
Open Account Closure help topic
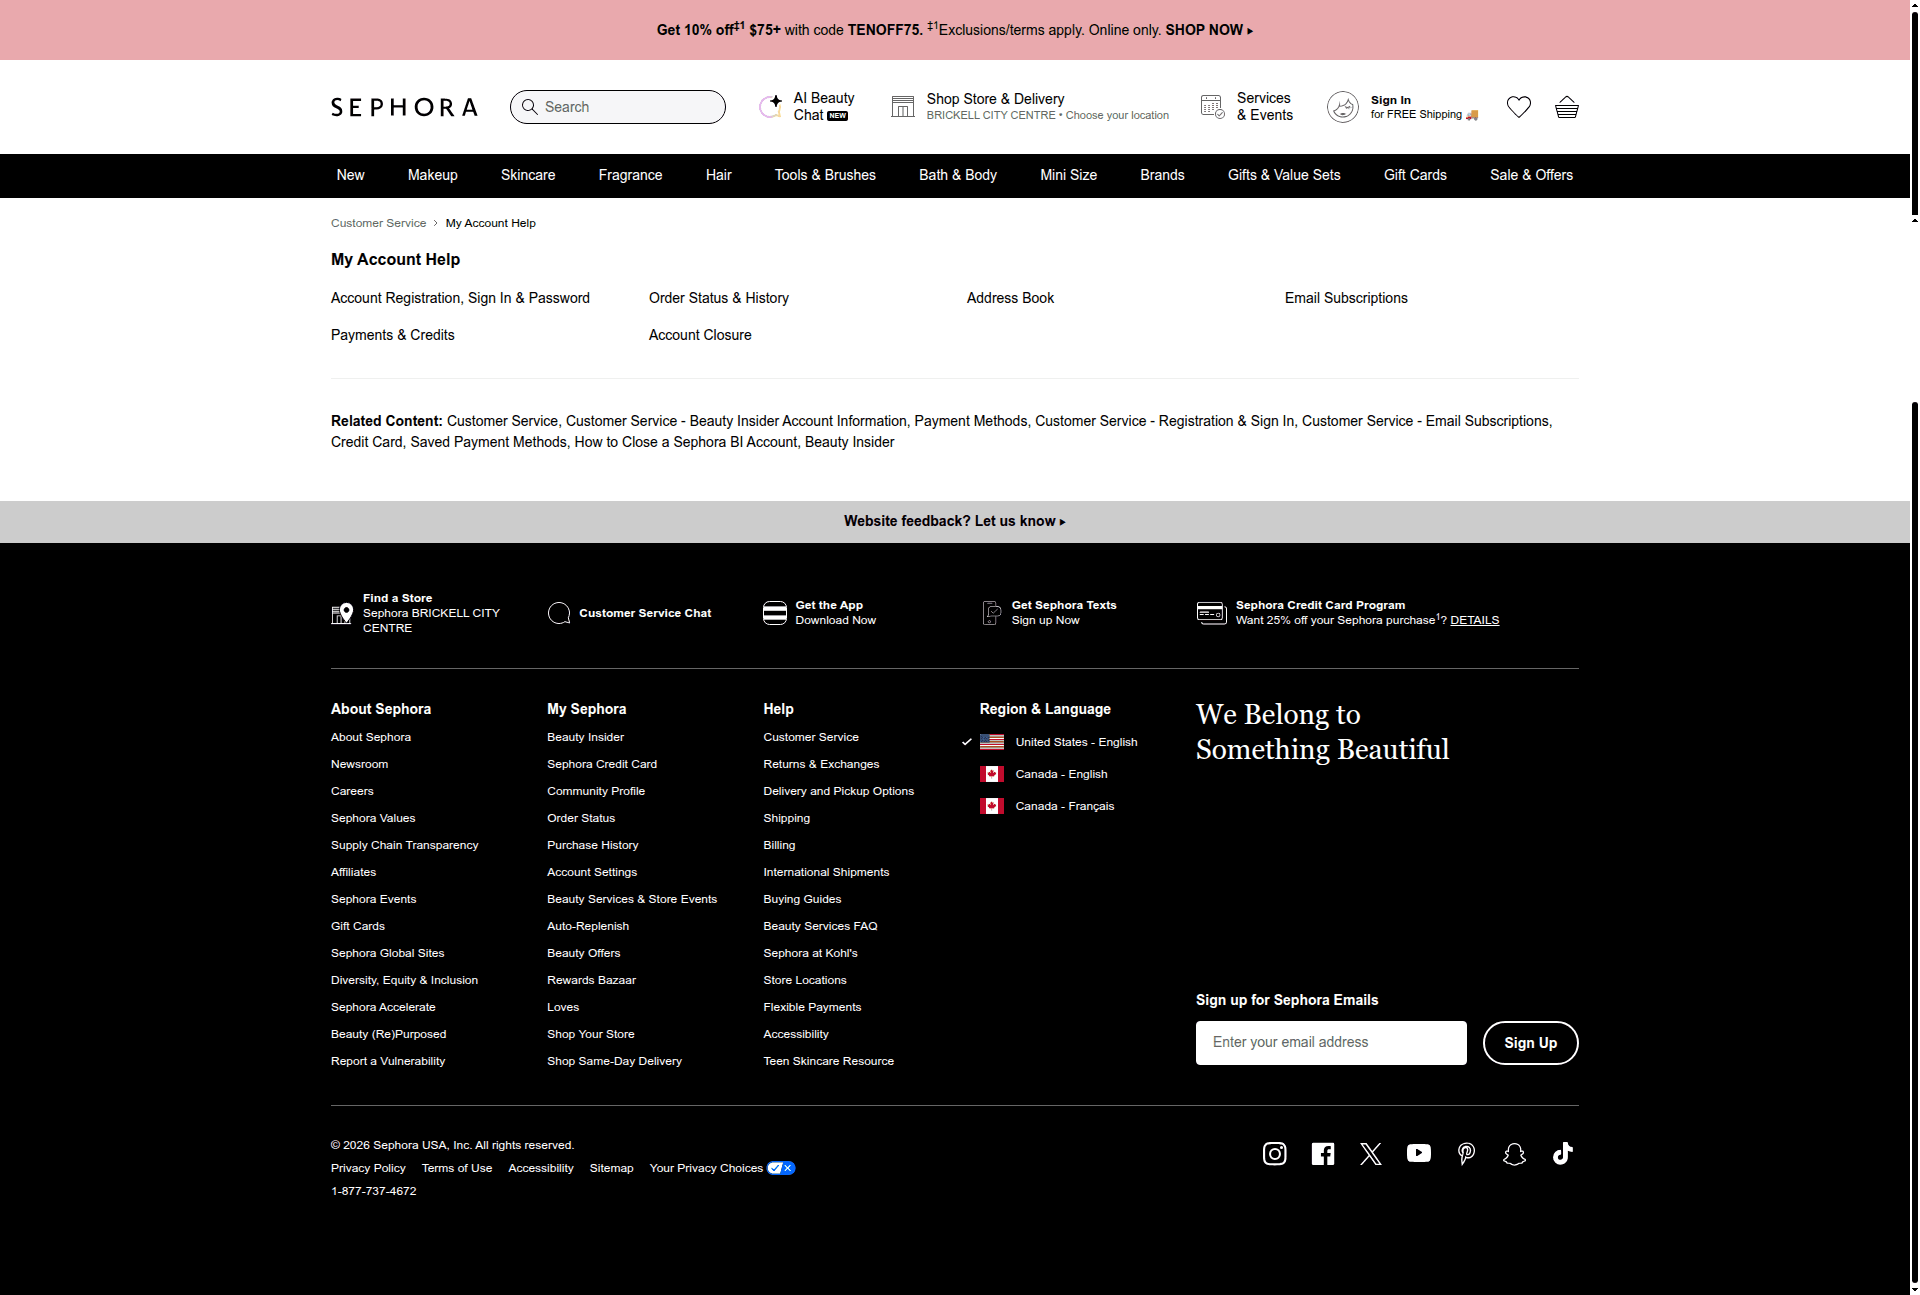700,335
